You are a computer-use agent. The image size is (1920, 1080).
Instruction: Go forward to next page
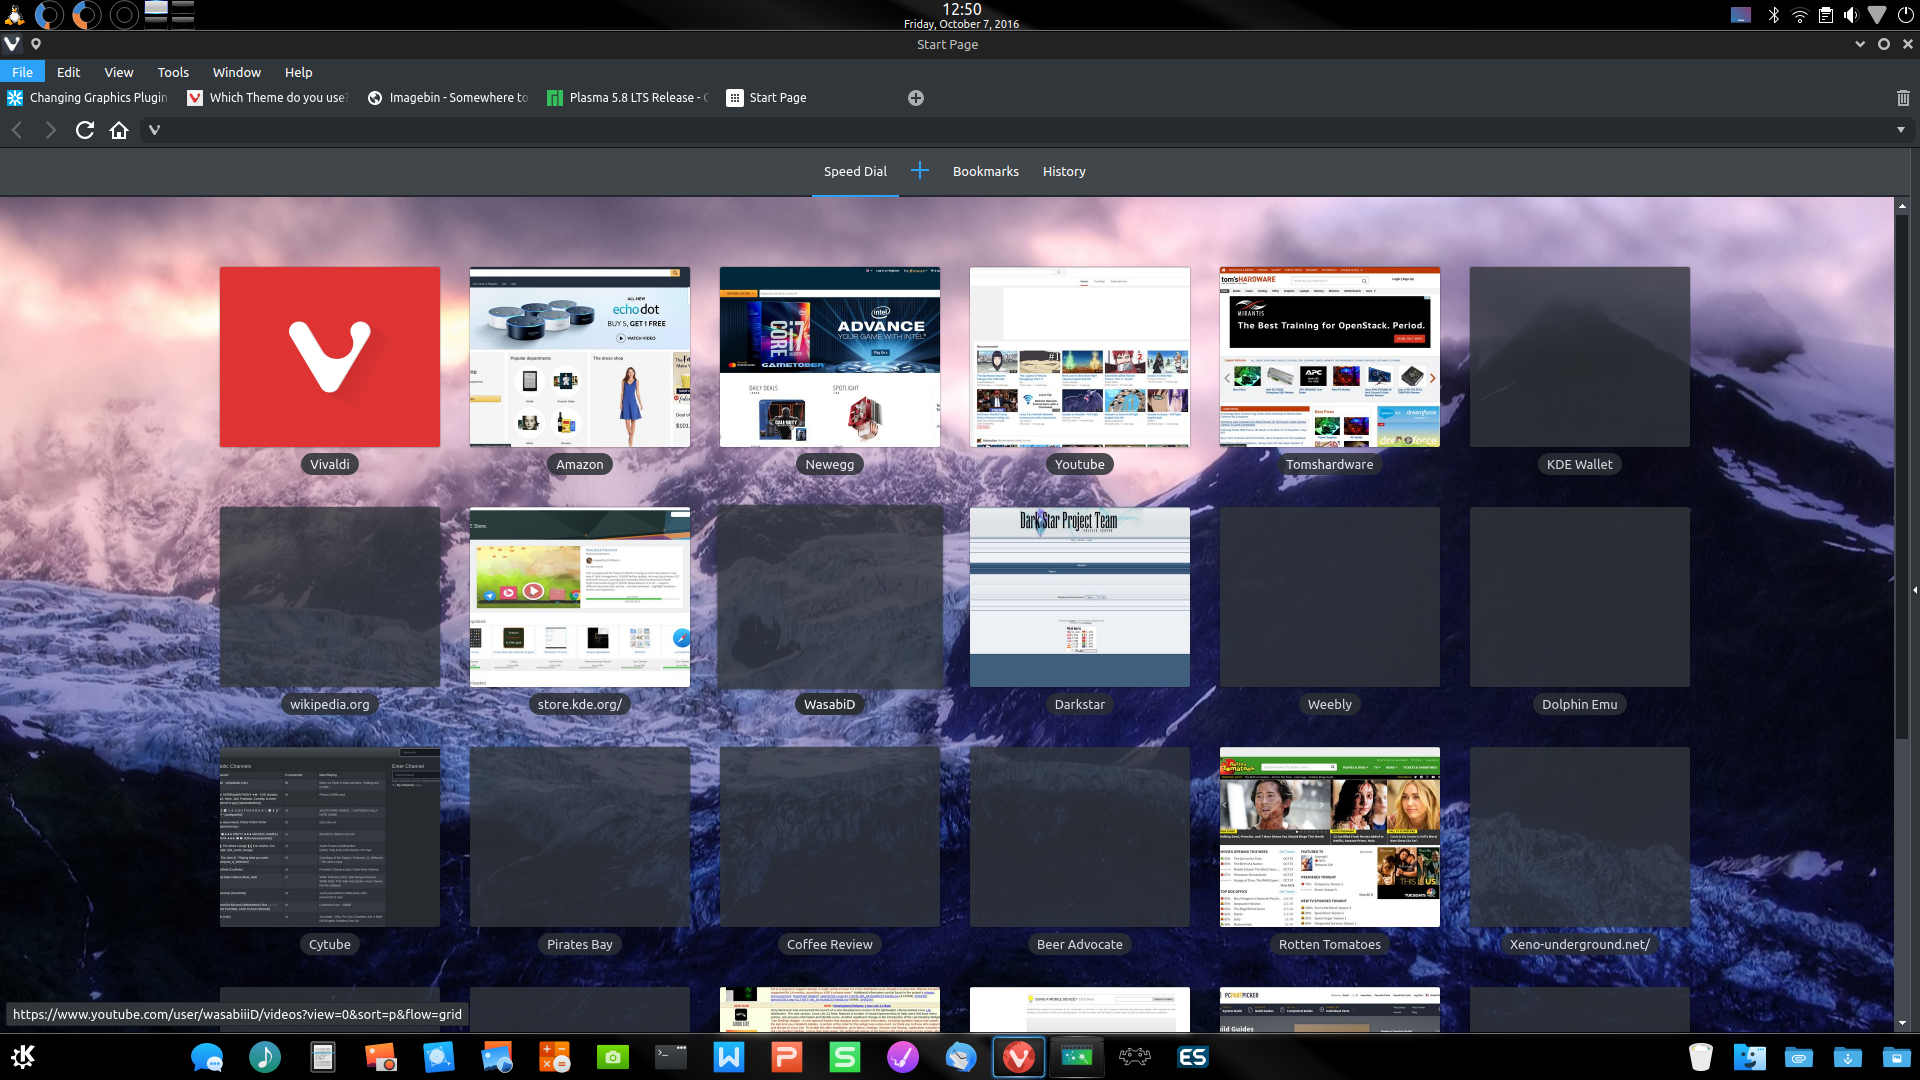[x=51, y=130]
